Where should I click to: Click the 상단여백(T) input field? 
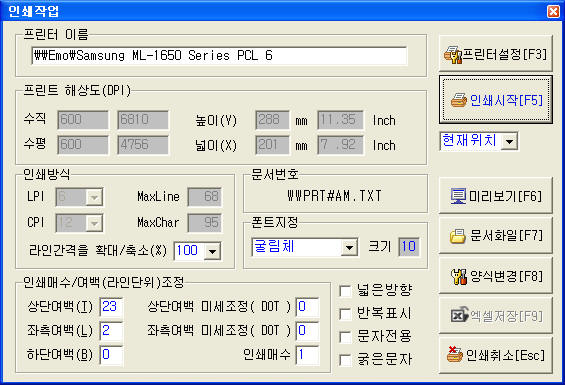click(x=111, y=306)
